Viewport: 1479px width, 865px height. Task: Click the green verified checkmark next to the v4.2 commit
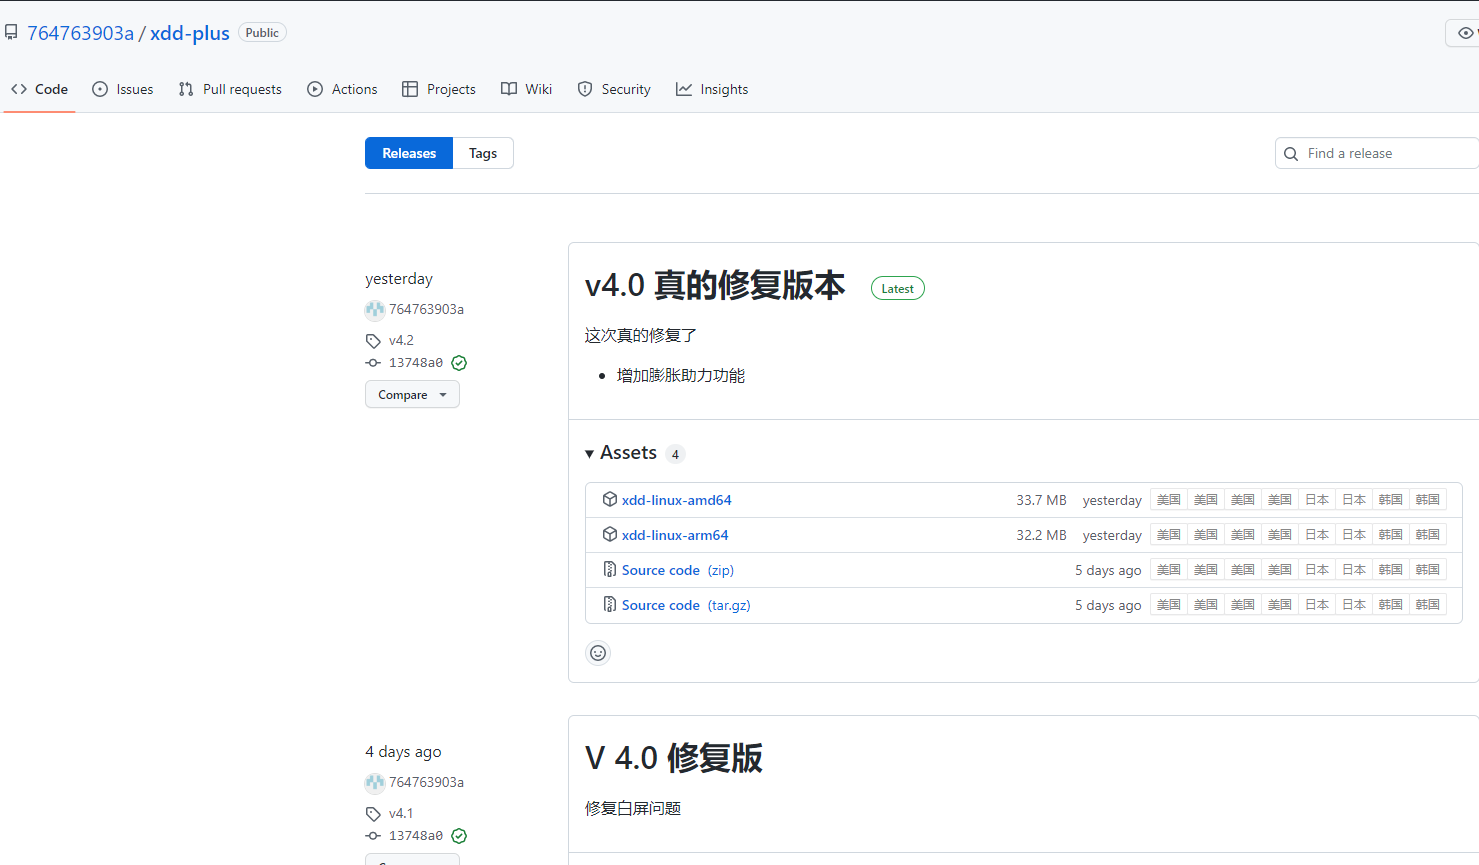[459, 363]
